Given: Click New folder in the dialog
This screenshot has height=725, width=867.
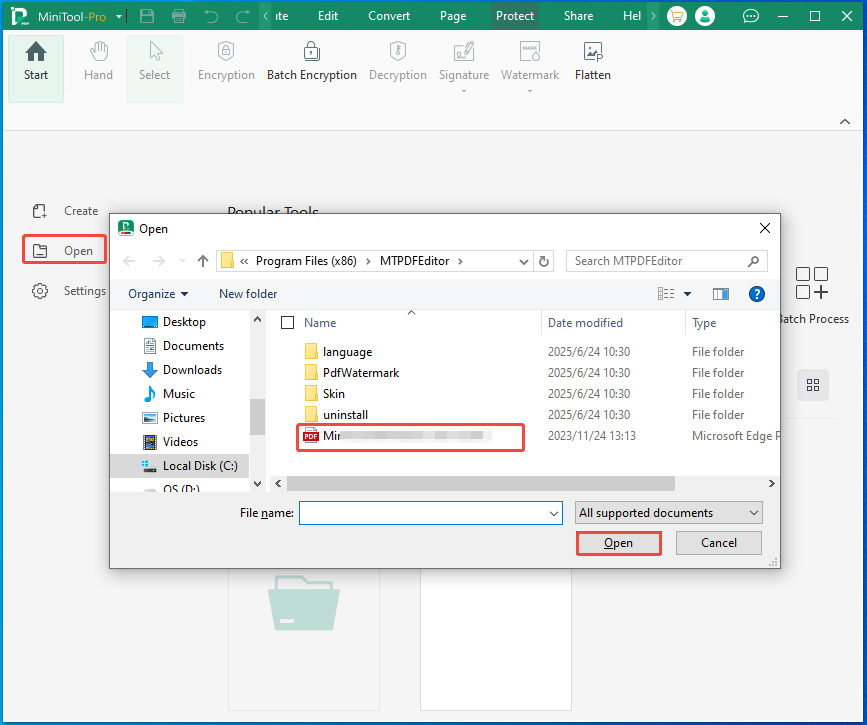Looking at the screenshot, I should [248, 294].
